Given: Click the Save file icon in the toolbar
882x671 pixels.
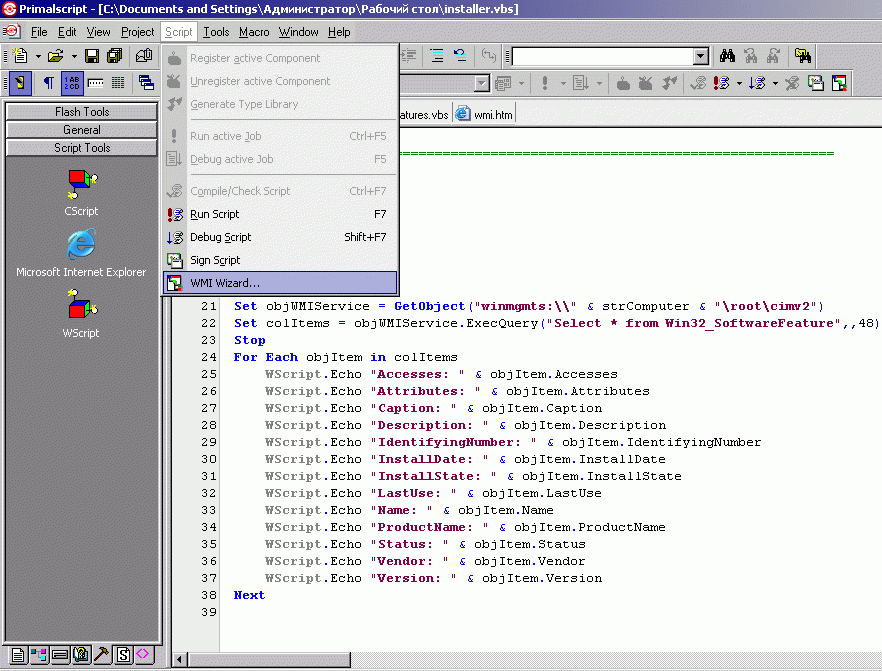Looking at the screenshot, I should click(x=92, y=56).
